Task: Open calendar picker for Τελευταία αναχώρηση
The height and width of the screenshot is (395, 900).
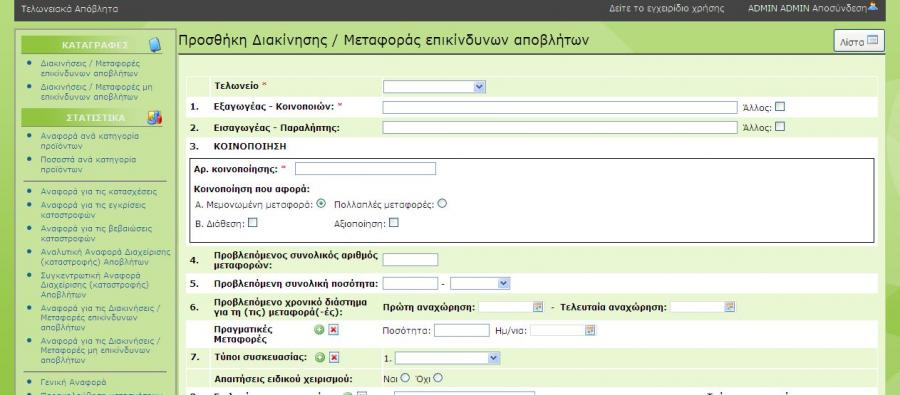Action: (730, 307)
